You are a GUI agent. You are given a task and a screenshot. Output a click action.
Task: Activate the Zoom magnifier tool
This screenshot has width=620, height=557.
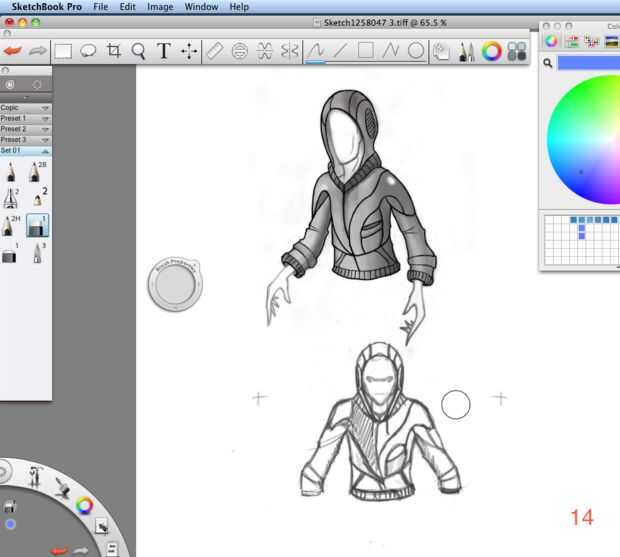[x=139, y=50]
